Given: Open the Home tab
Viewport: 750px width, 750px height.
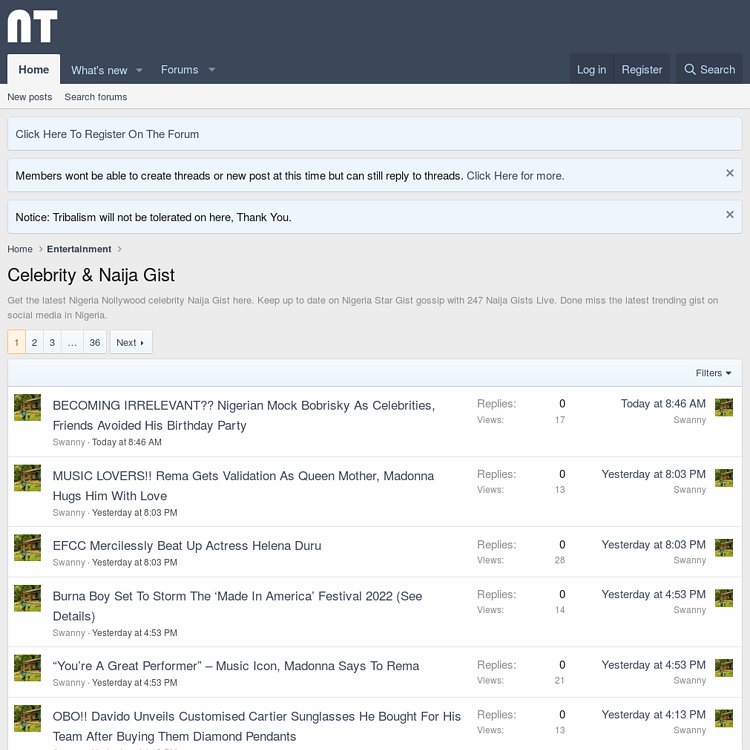Looking at the screenshot, I should 33,69.
